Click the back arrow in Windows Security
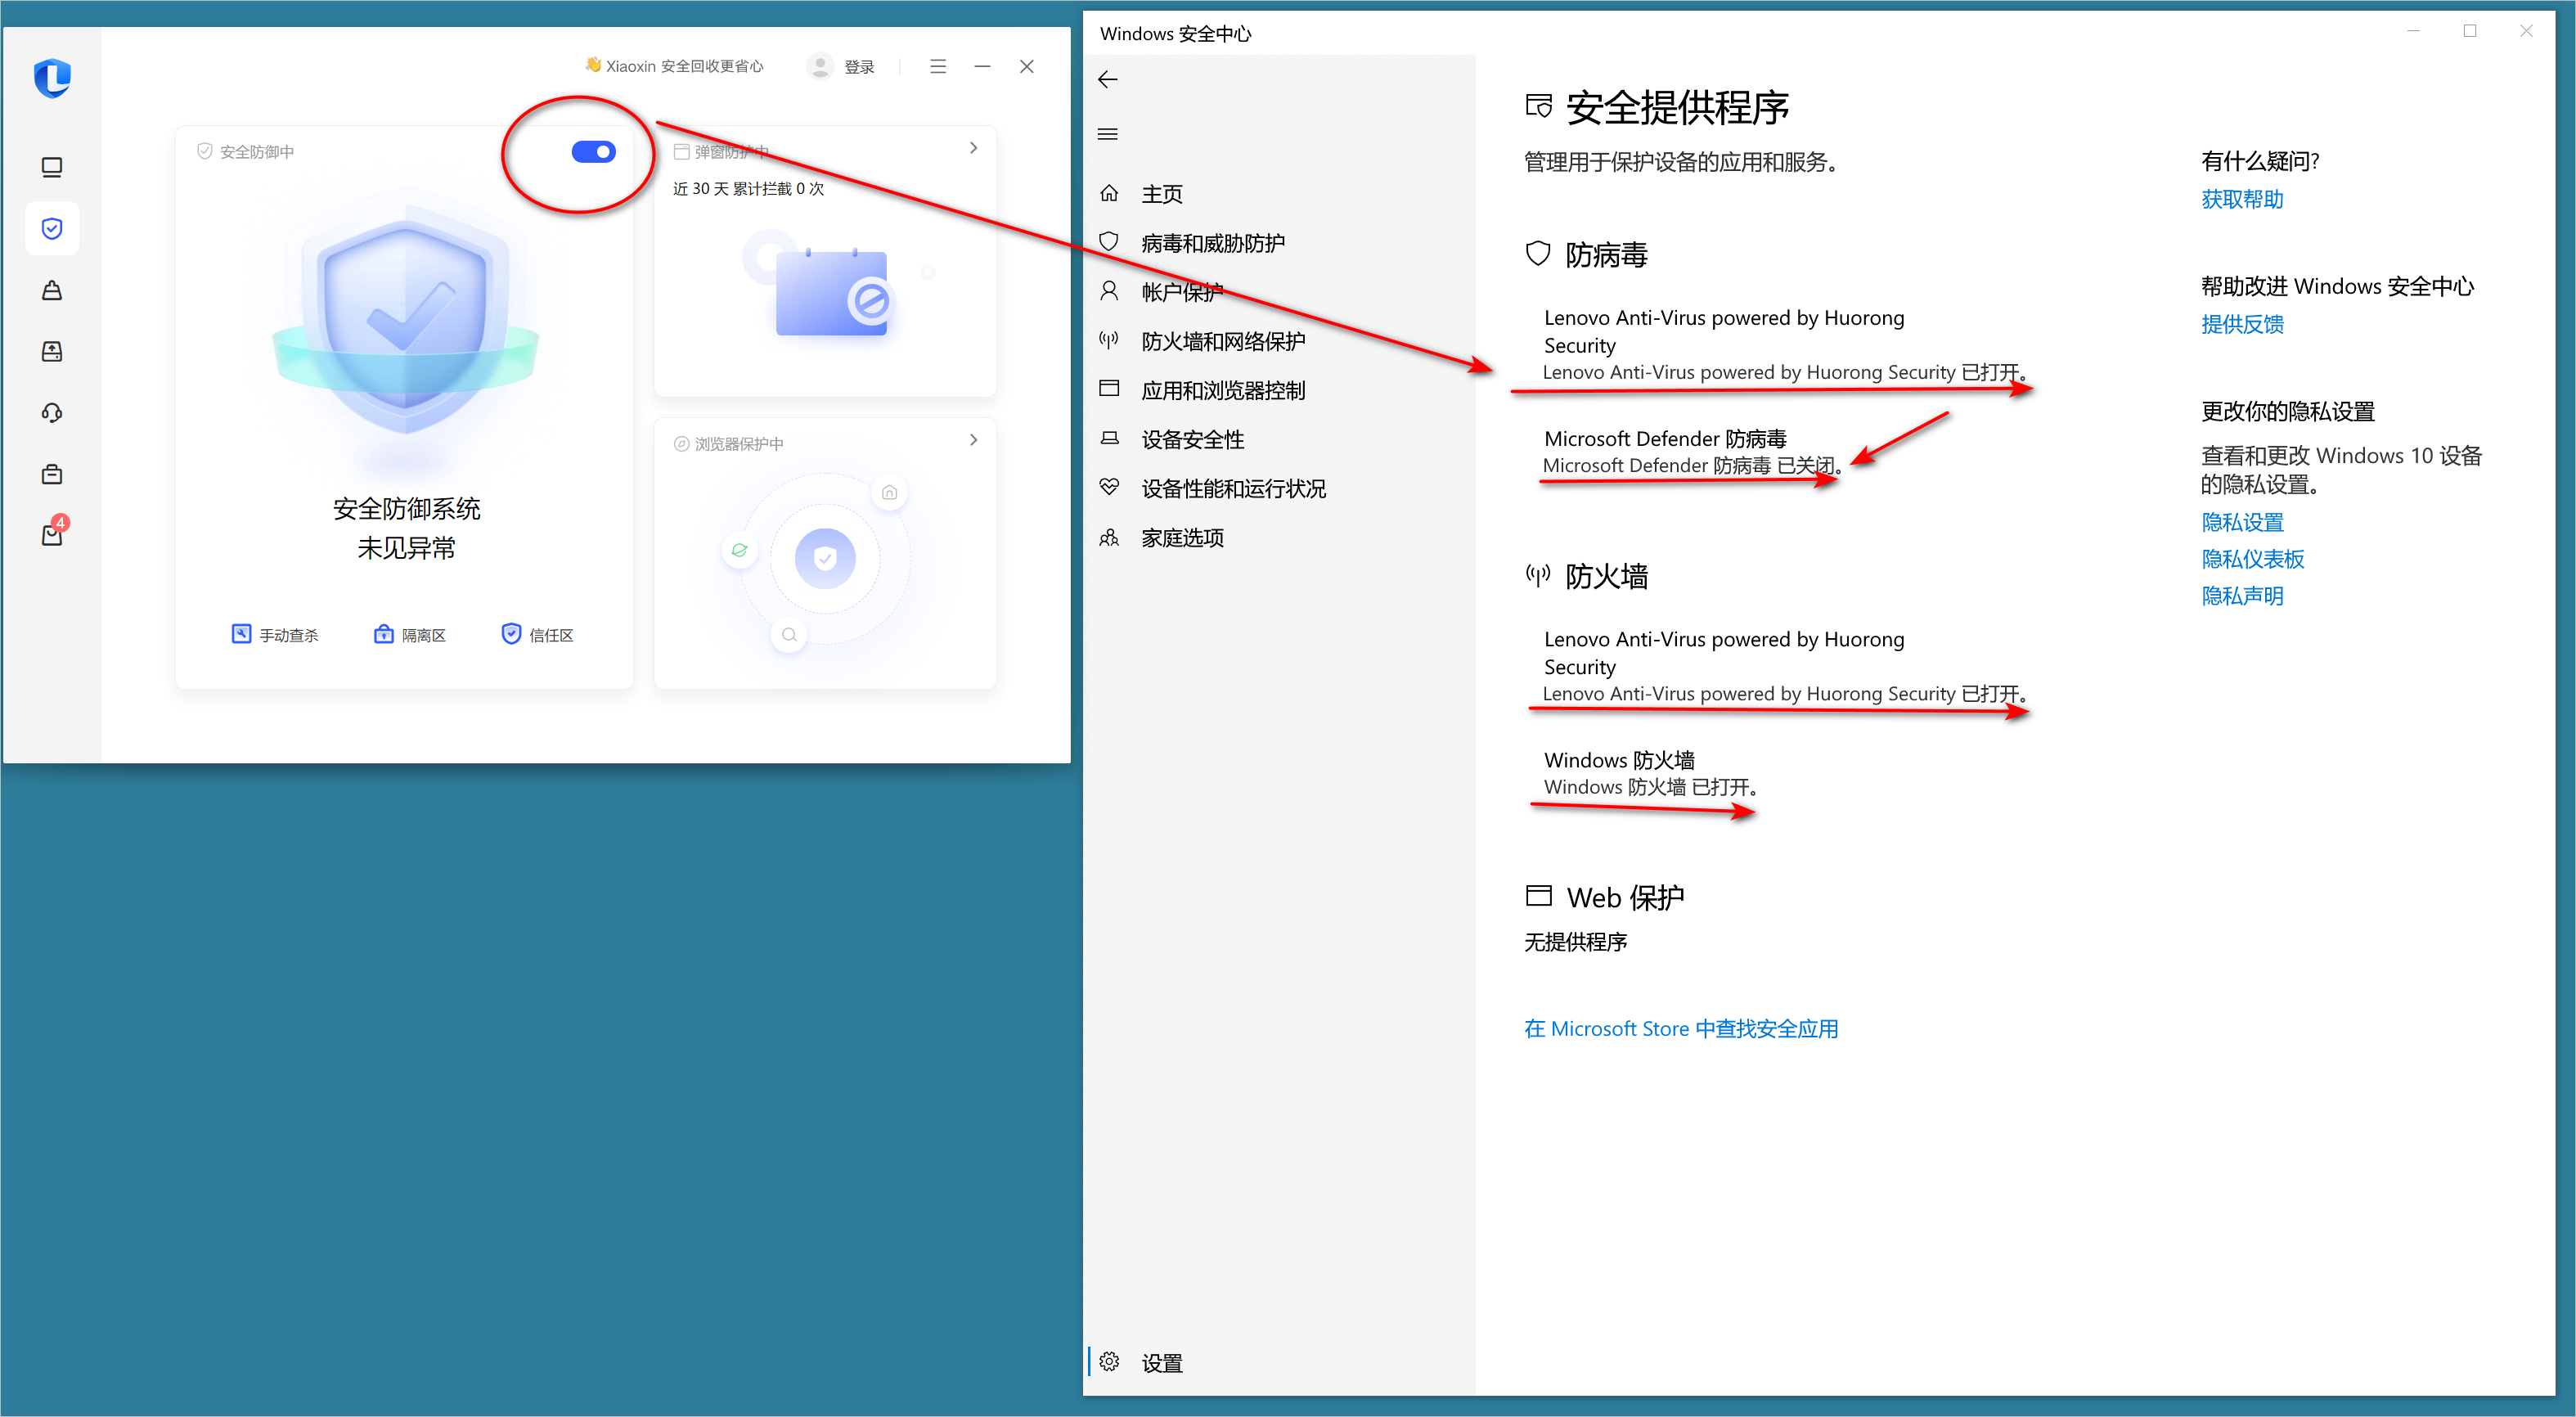 pos(1107,80)
